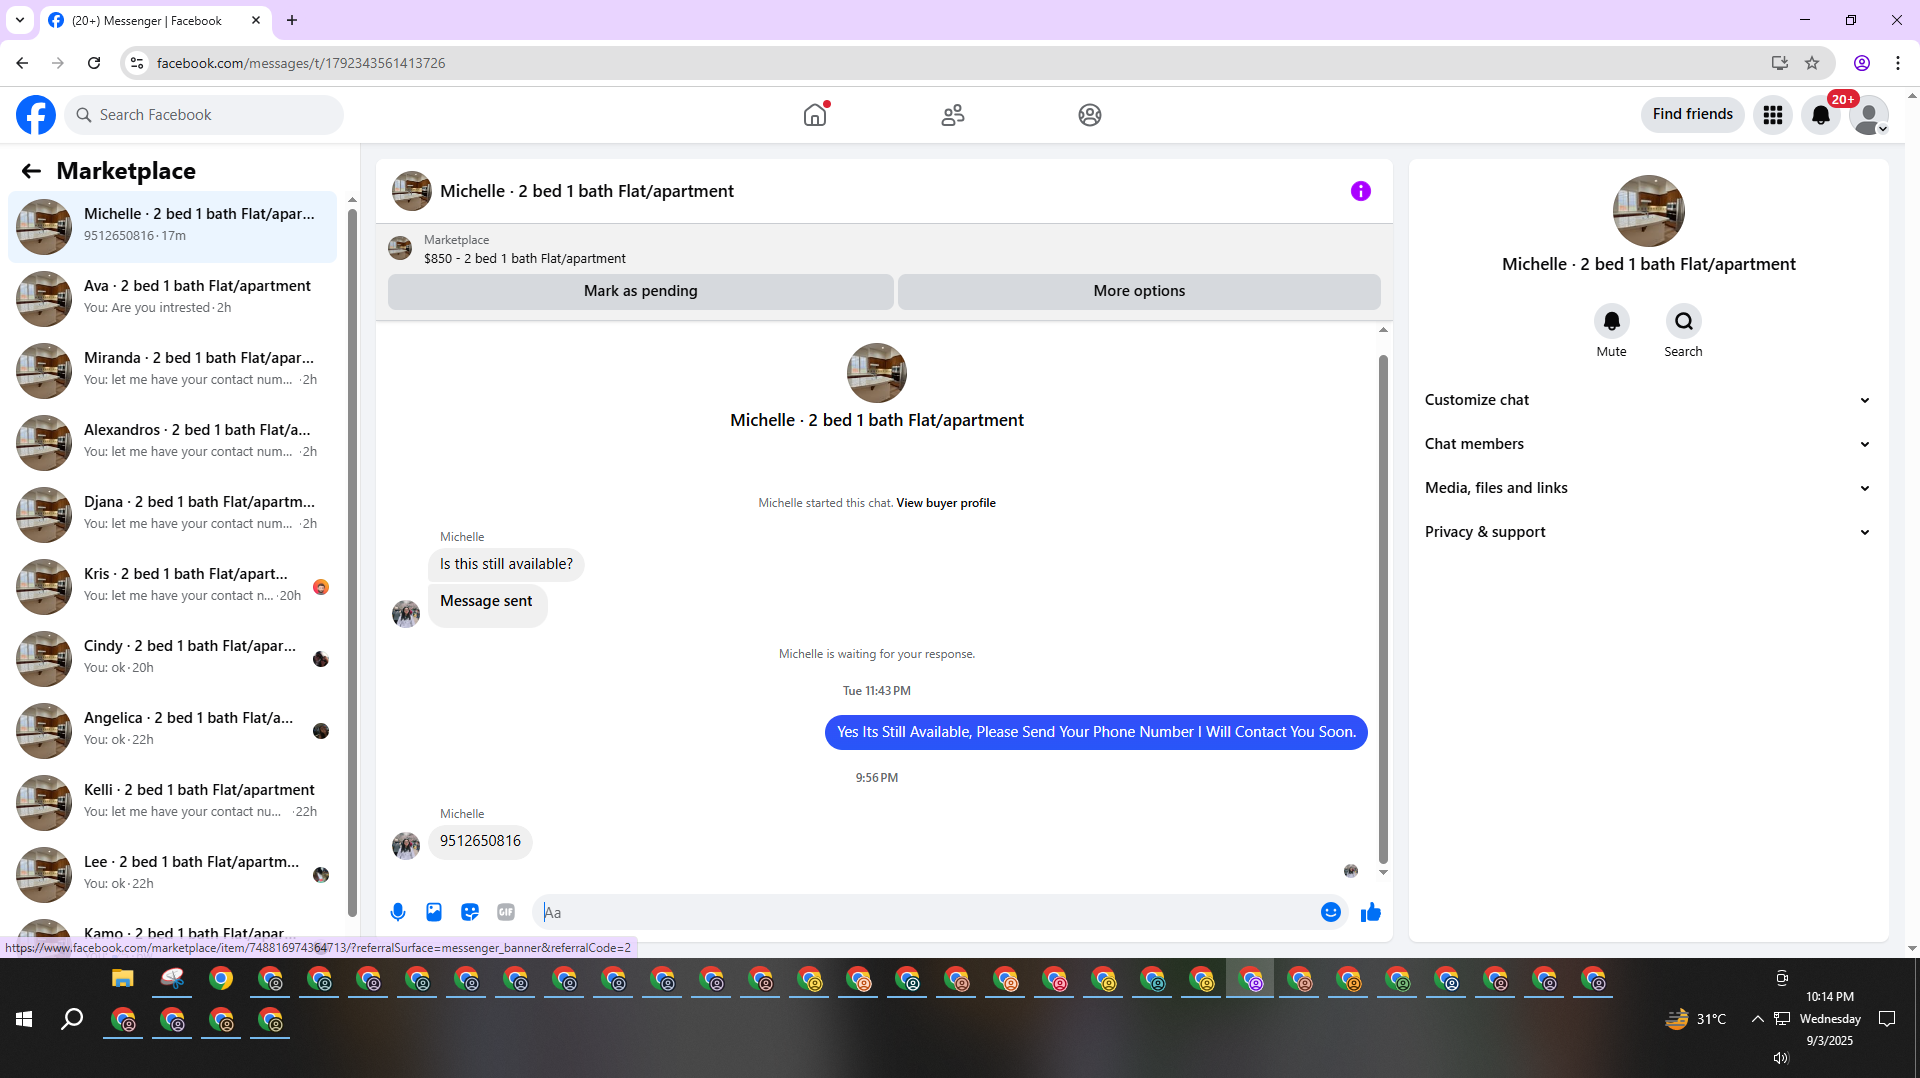Choose a sticker from the sticker icon
Image resolution: width=1920 pixels, height=1078 pixels.
[x=470, y=912]
